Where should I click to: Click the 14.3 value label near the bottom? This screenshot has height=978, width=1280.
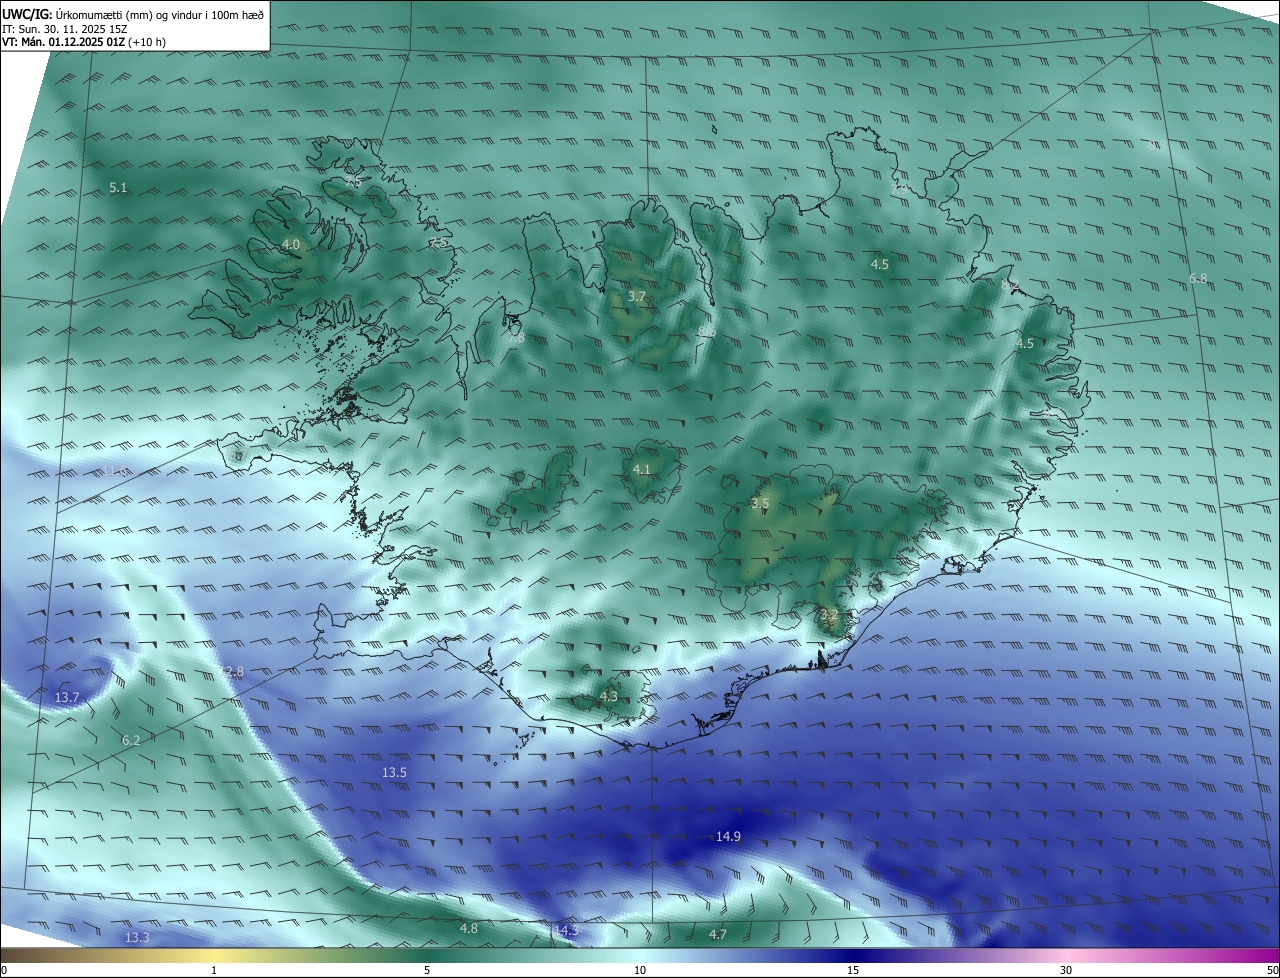pyautogui.click(x=566, y=931)
